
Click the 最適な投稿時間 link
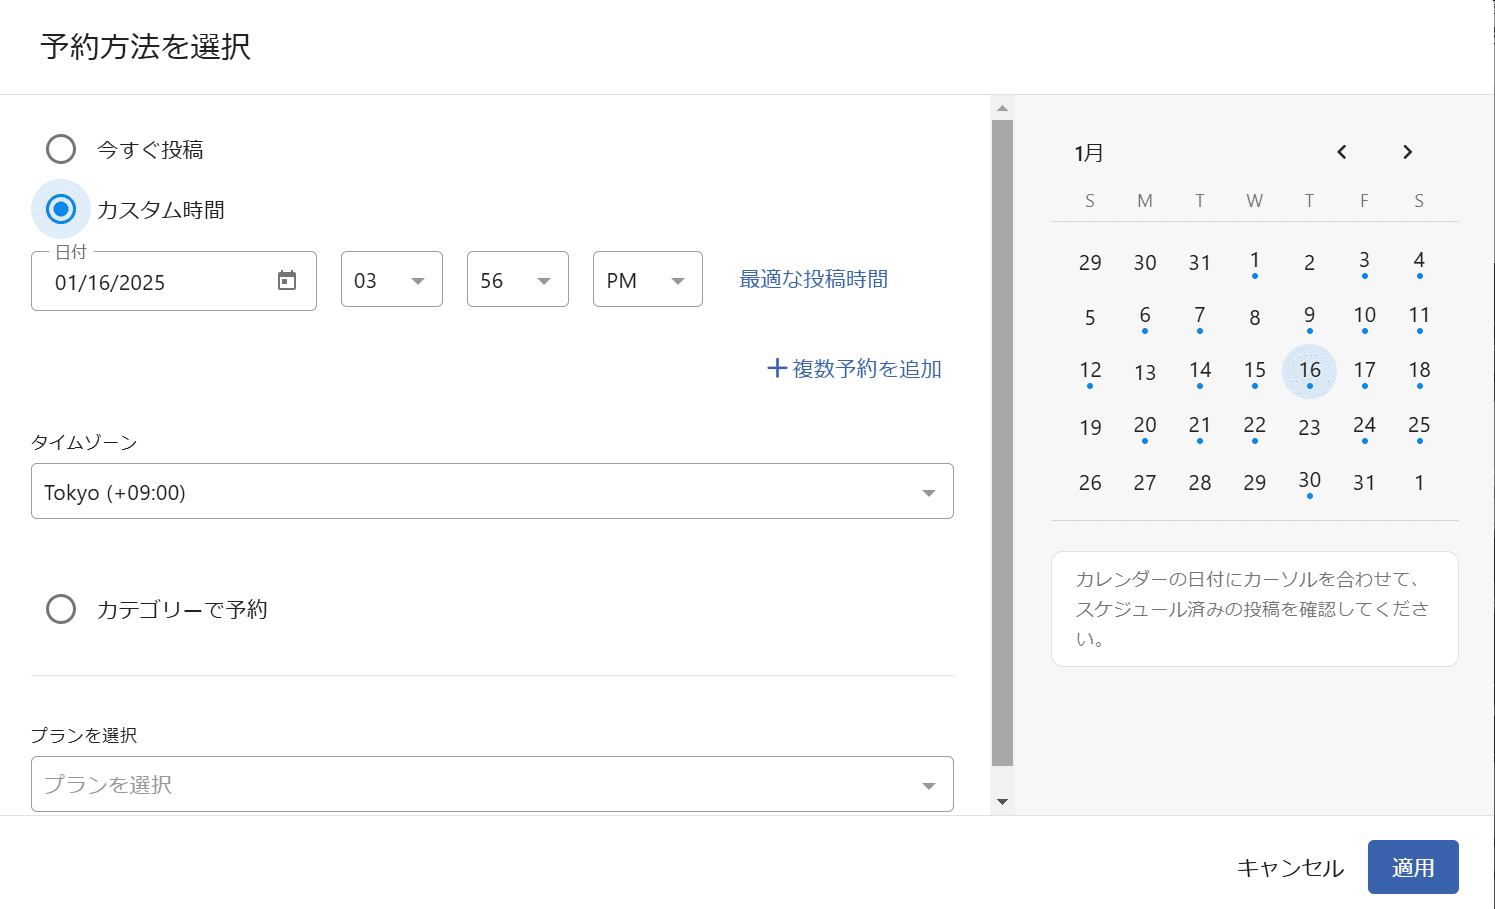click(814, 279)
